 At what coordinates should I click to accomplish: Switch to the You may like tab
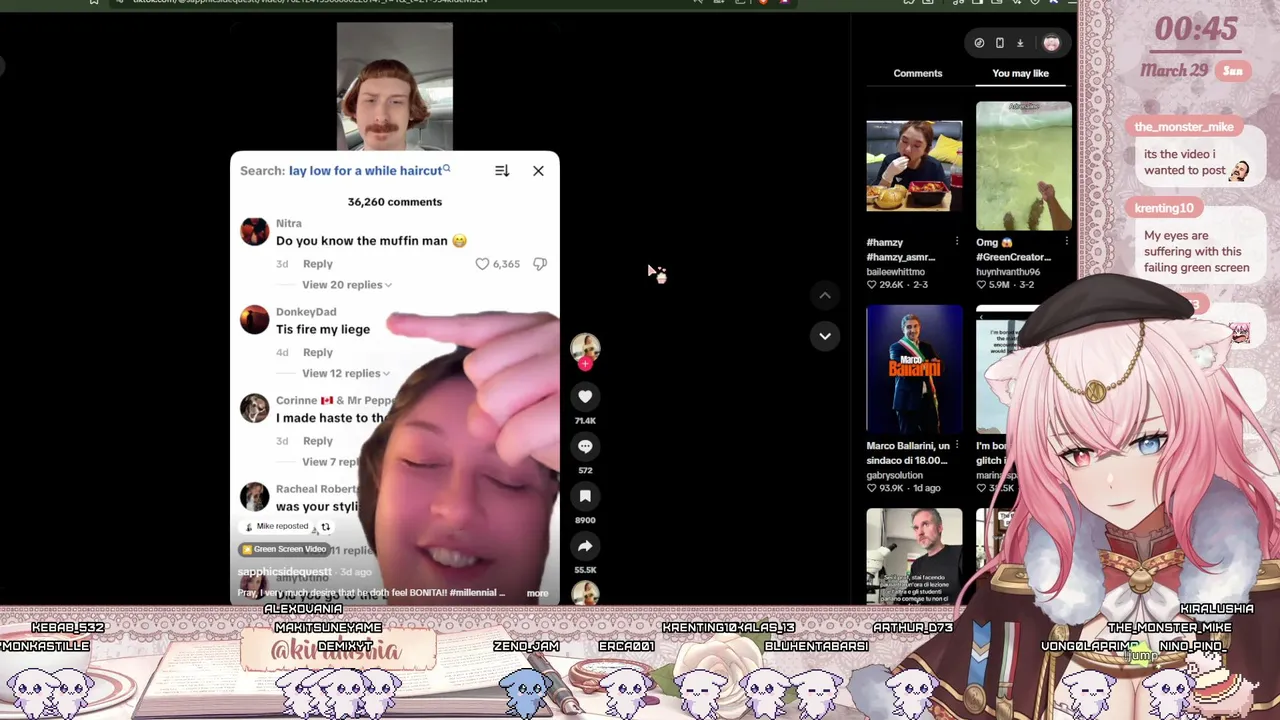point(1021,73)
